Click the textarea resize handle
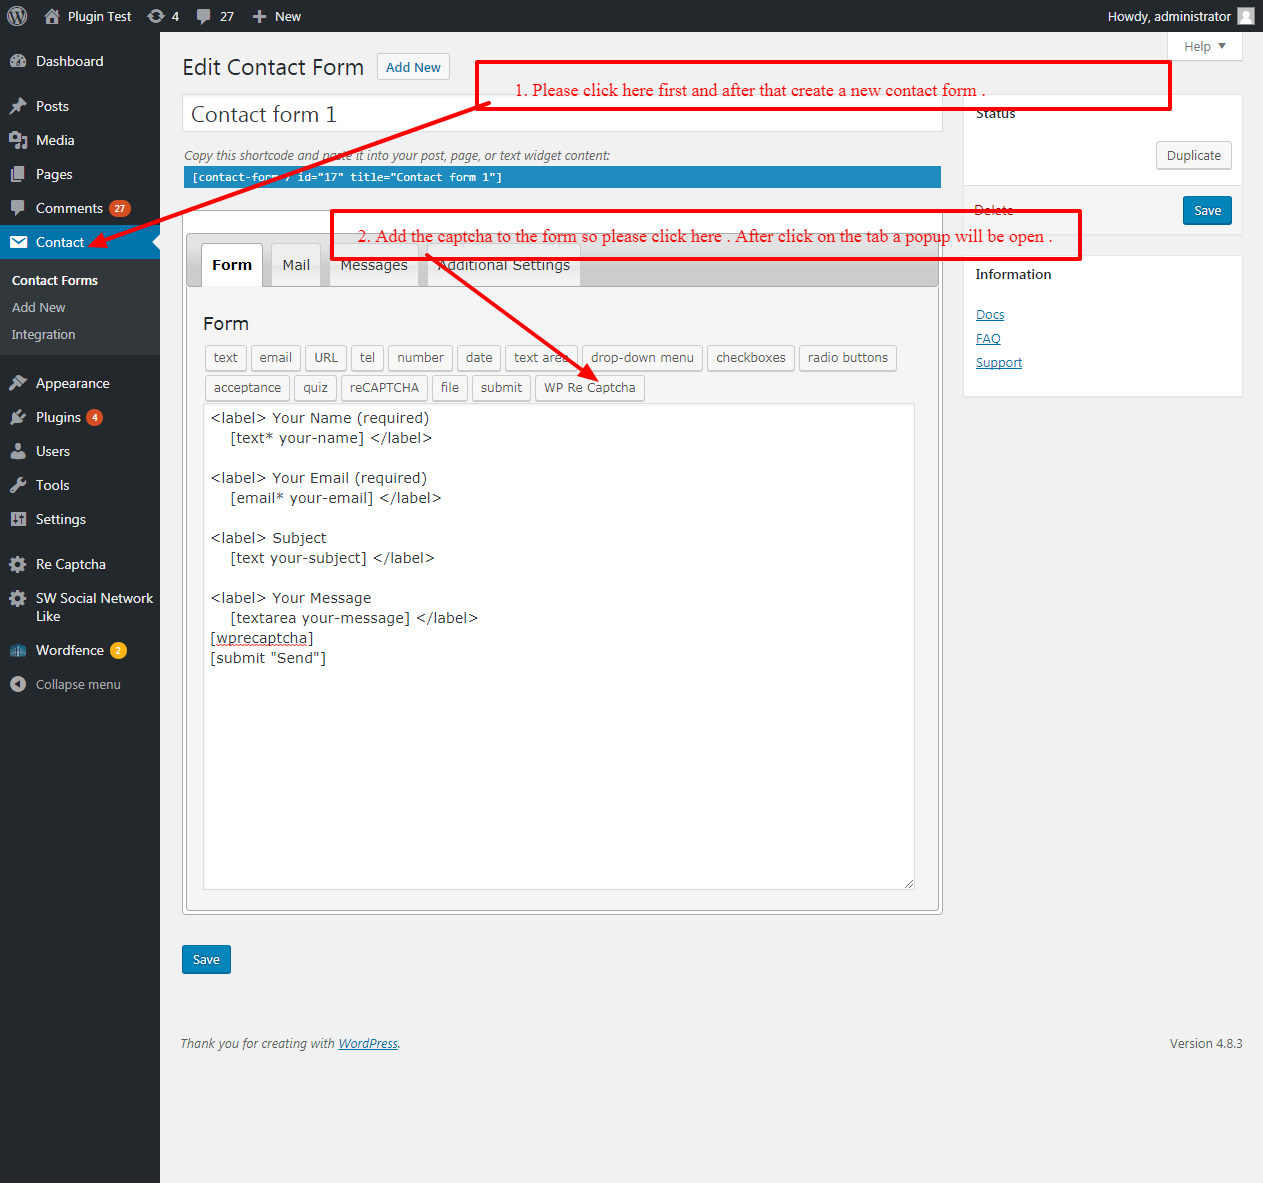The image size is (1263, 1183). [x=908, y=883]
